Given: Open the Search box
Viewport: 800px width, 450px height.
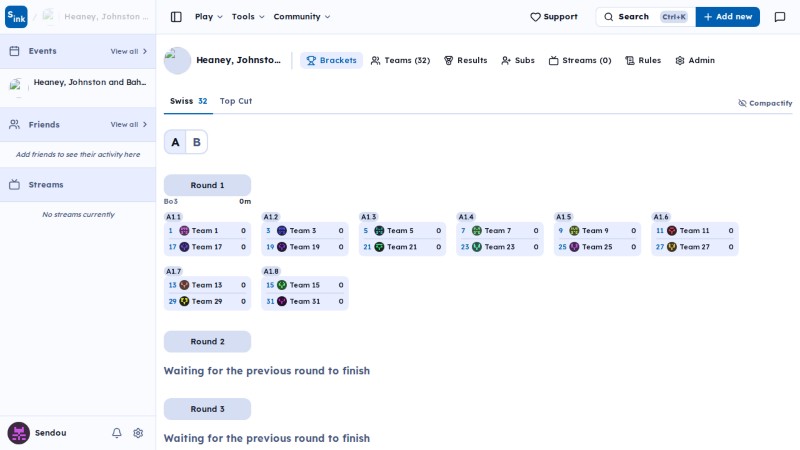Looking at the screenshot, I should pos(645,17).
